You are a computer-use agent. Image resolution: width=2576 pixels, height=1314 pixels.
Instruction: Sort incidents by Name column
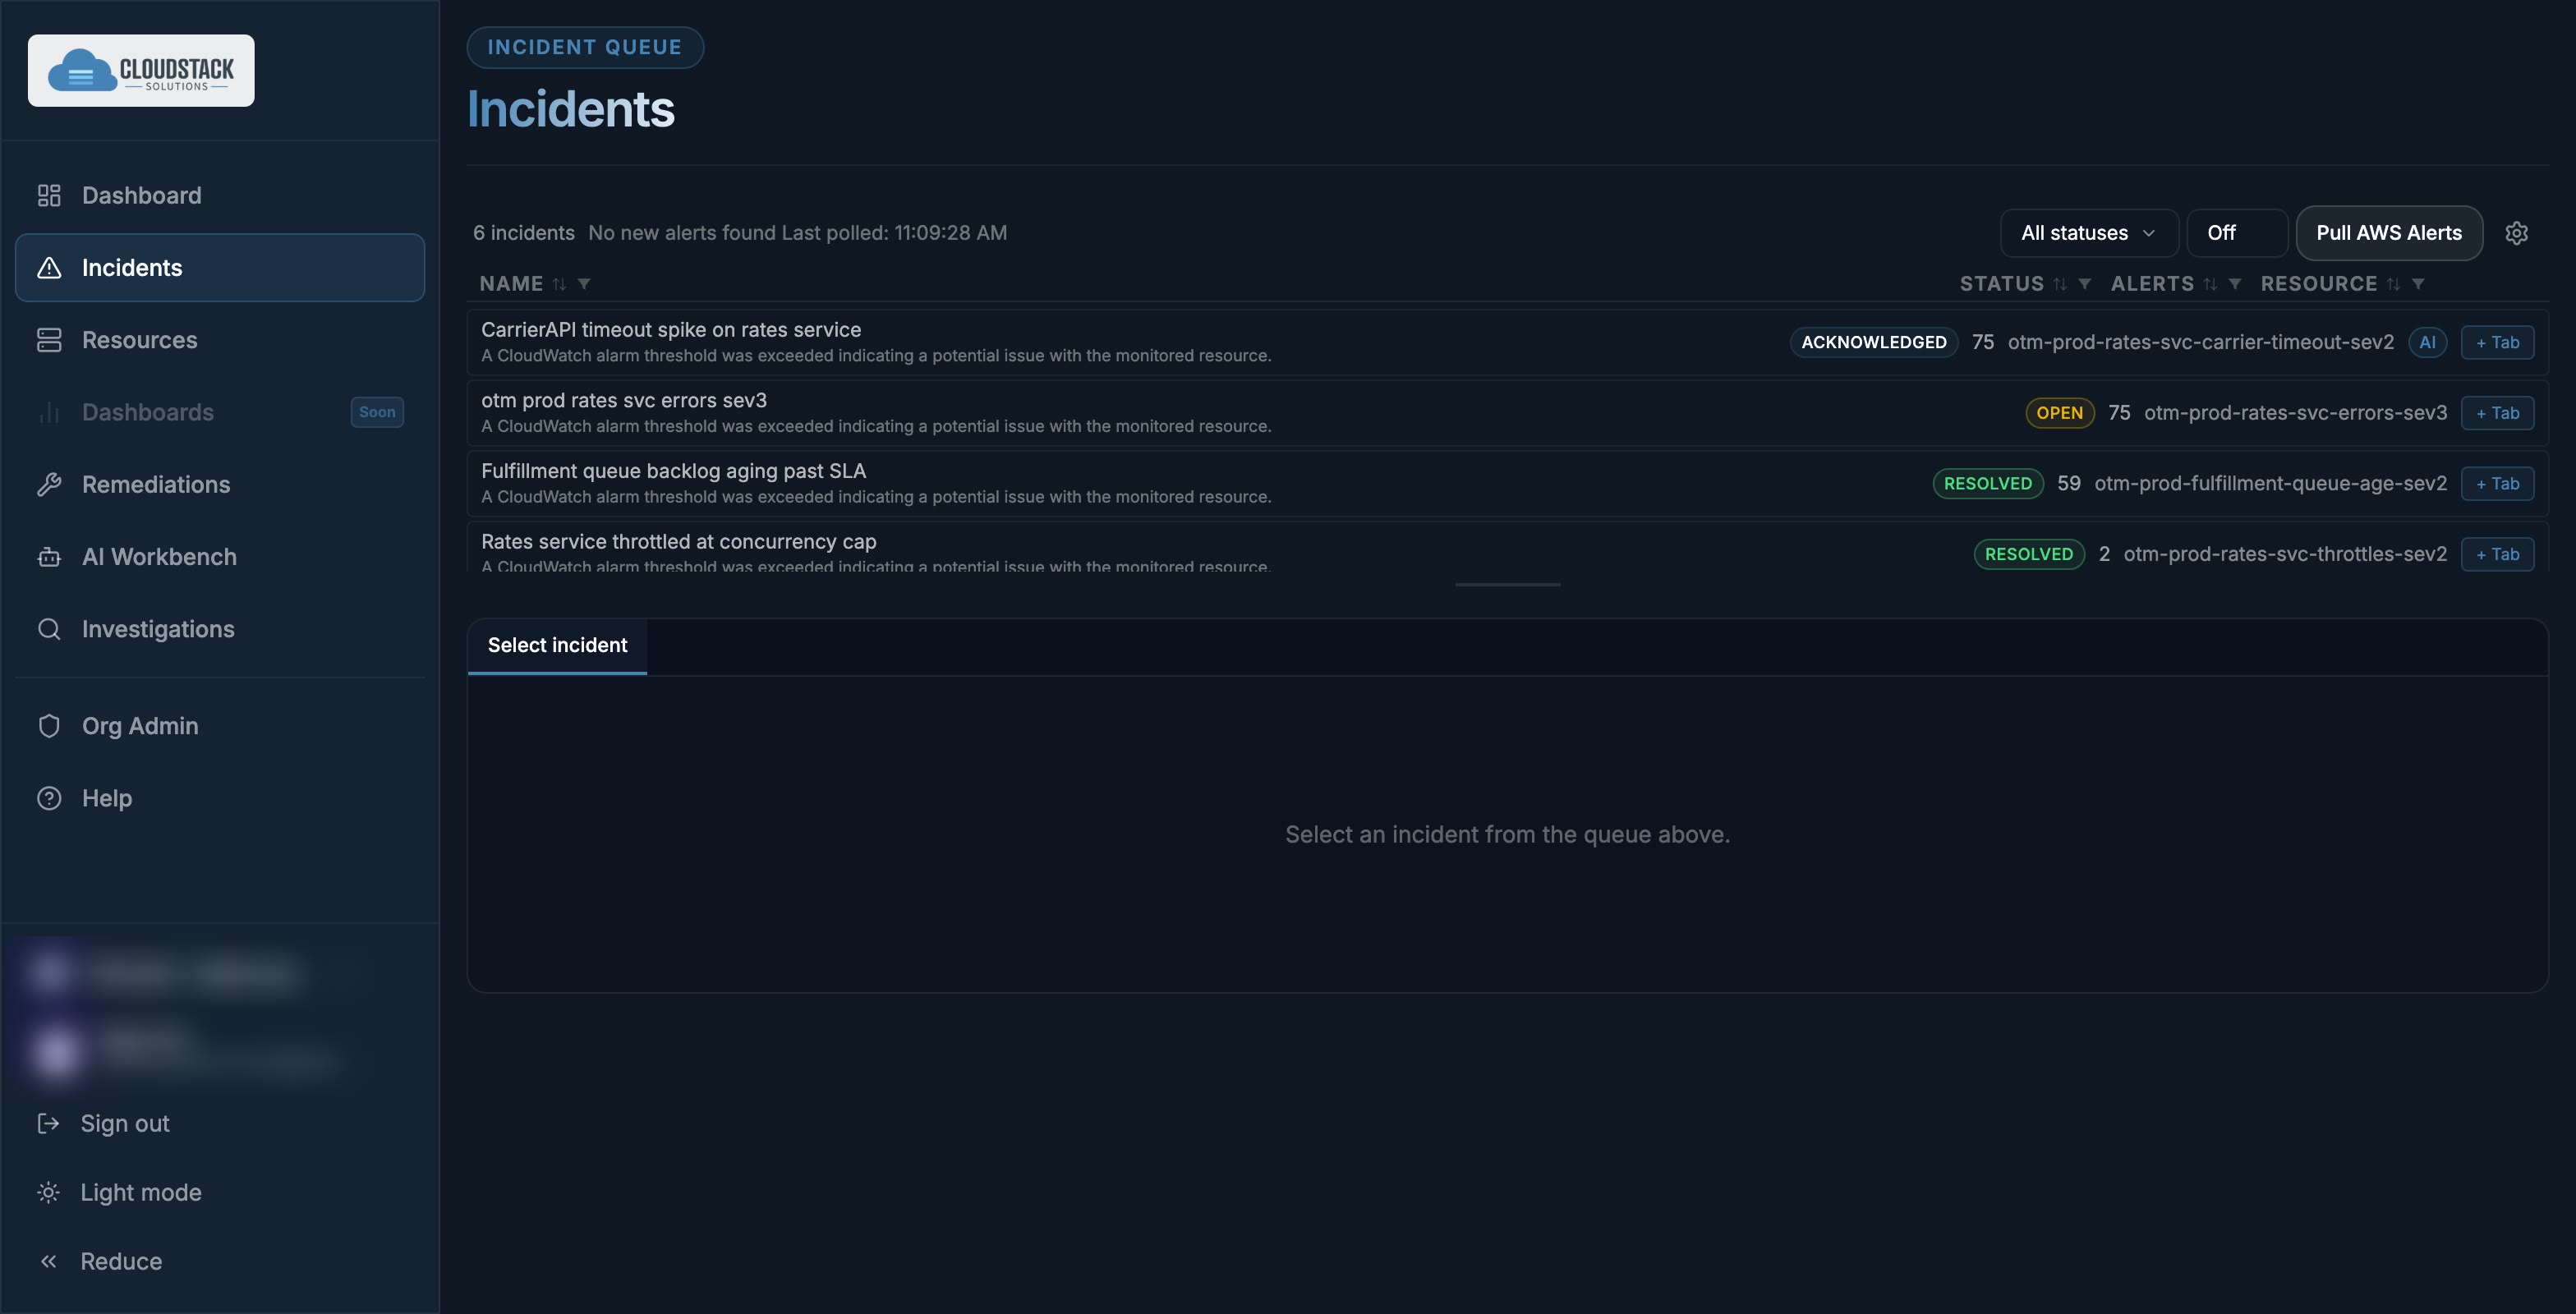pyautogui.click(x=559, y=284)
